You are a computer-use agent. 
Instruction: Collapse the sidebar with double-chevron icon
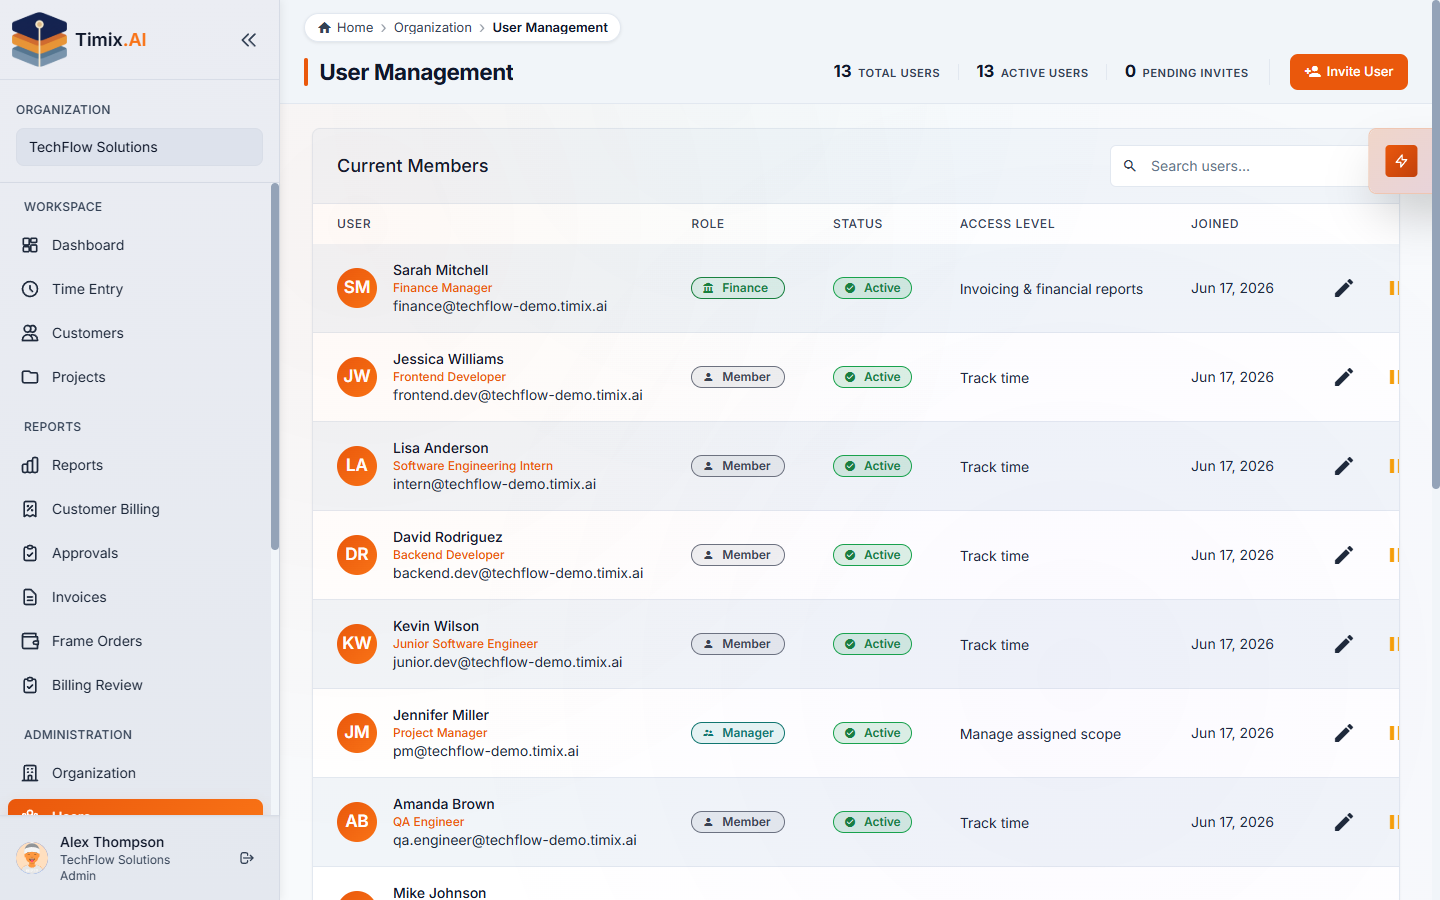[248, 40]
